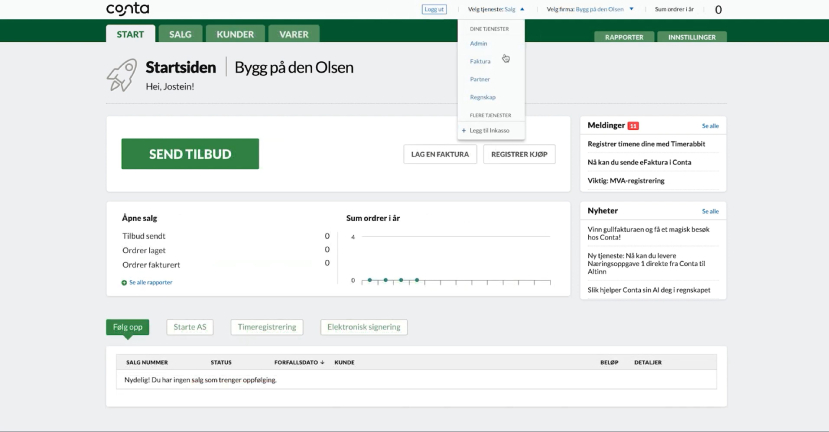829x432 pixels.
Task: Collapse the Velg tjeneste dropdown
Action: coord(522,10)
